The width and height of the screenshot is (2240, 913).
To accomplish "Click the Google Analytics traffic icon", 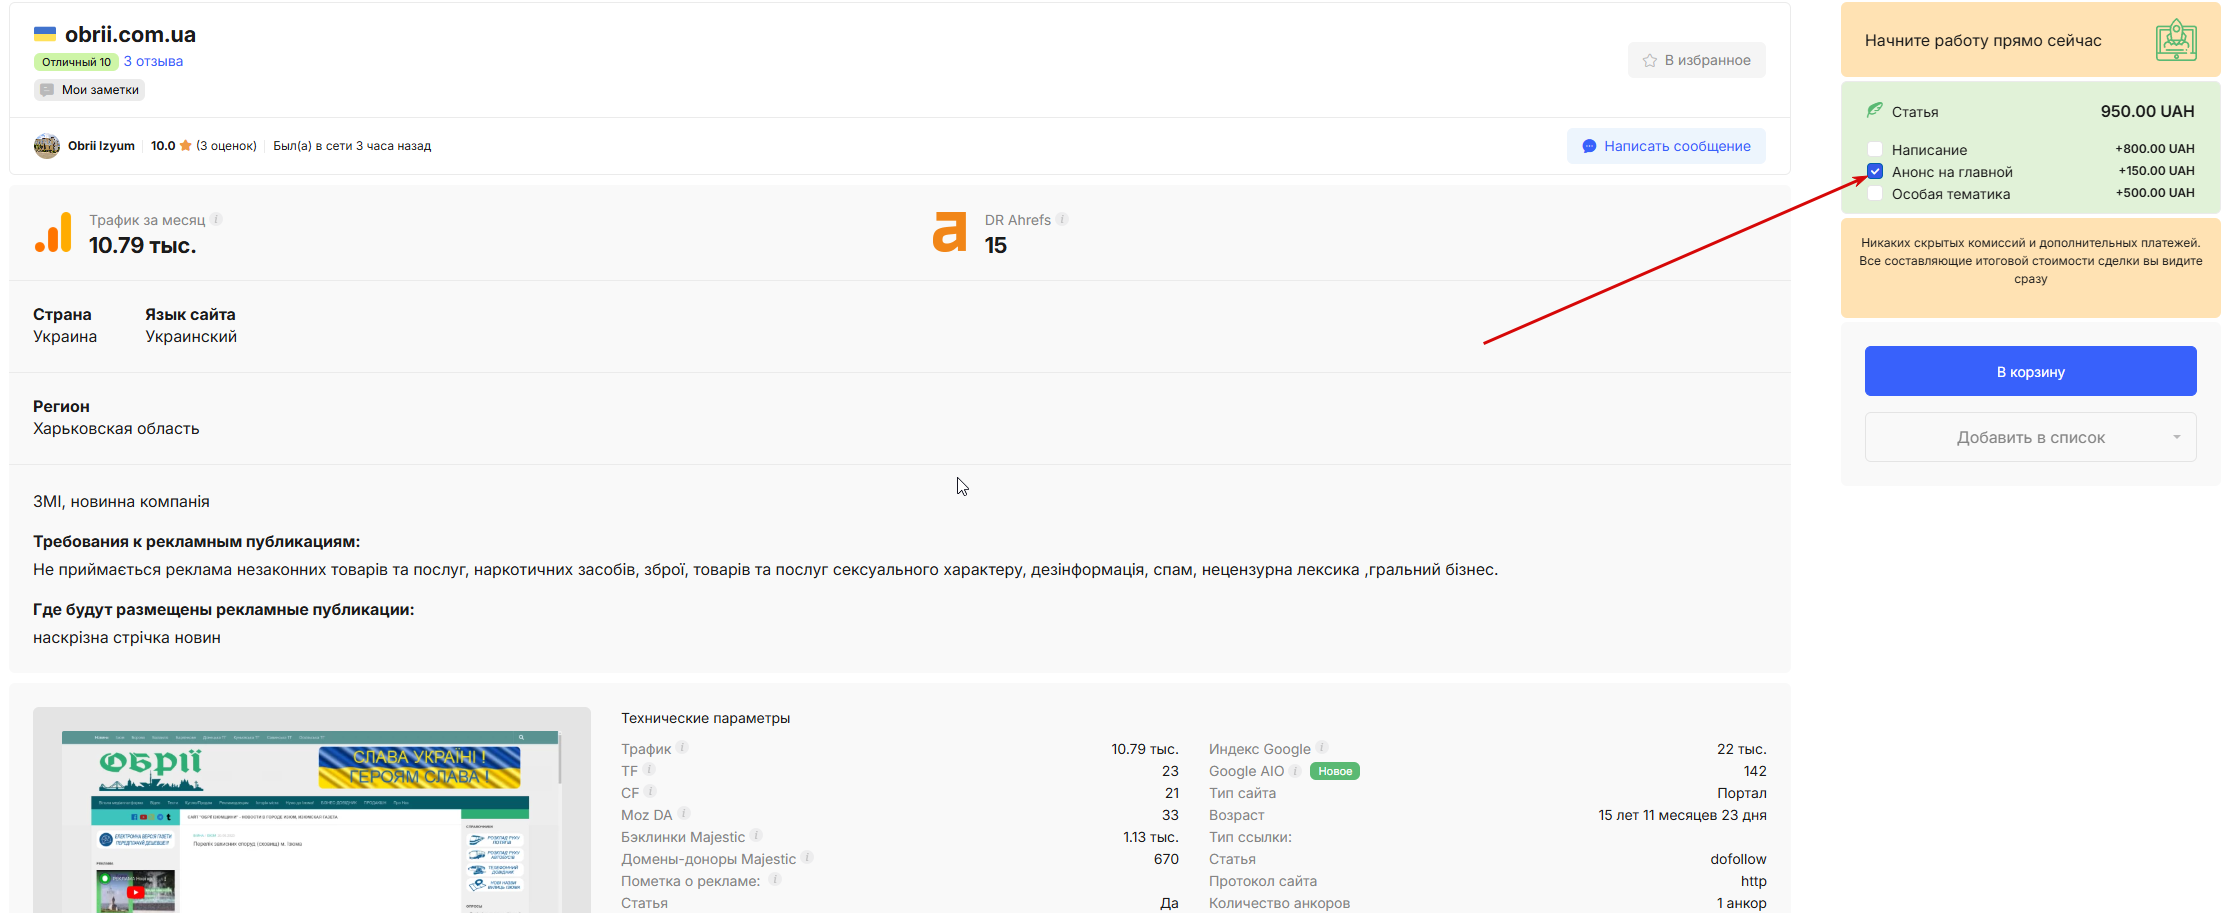I will tap(54, 232).
